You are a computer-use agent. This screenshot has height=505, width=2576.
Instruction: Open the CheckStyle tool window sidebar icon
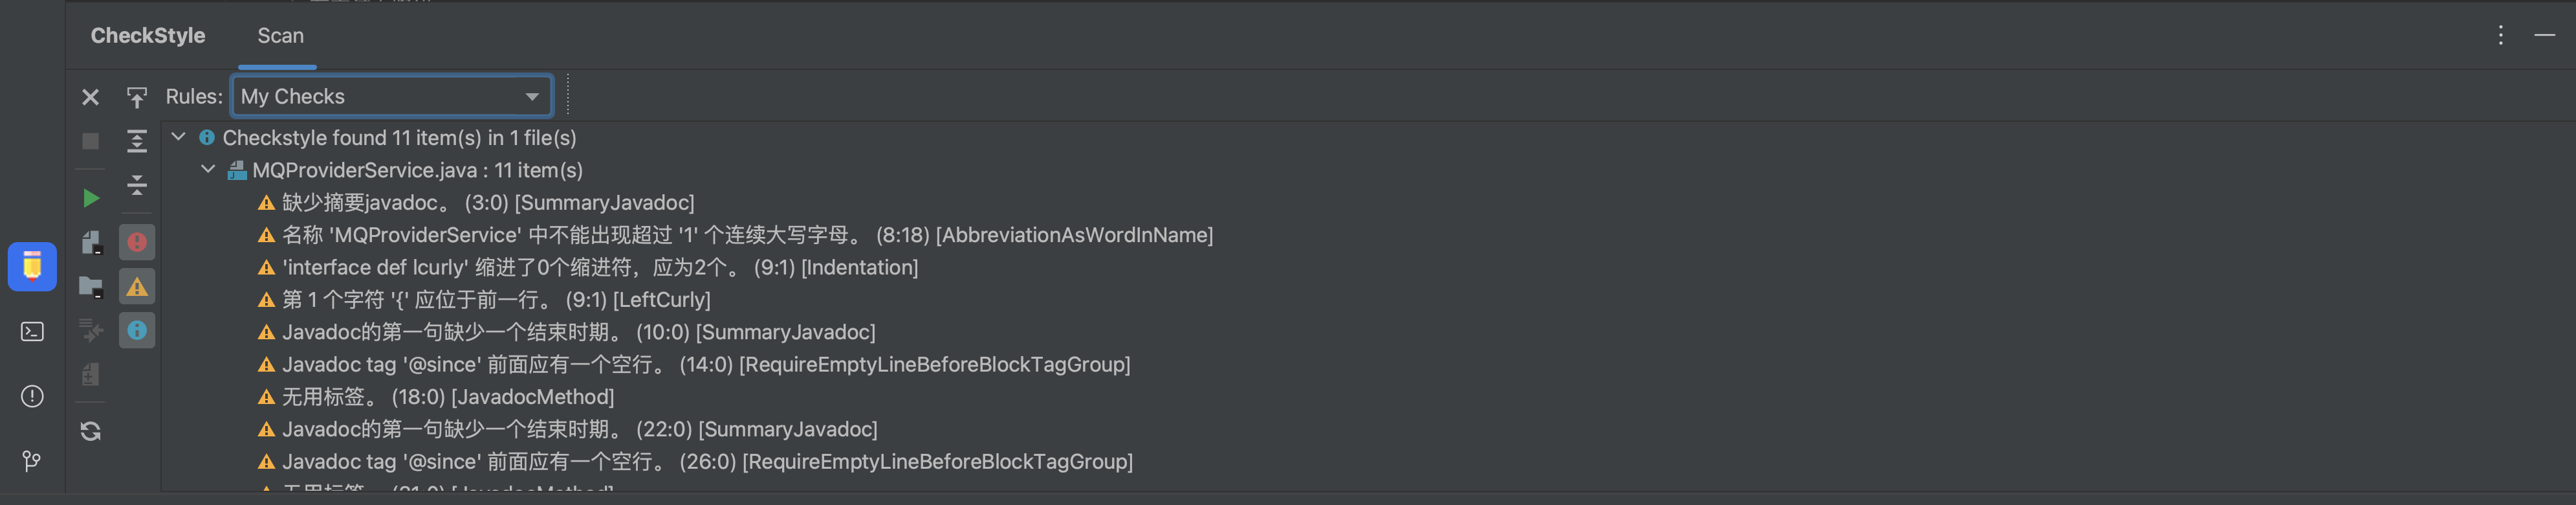tap(32, 267)
